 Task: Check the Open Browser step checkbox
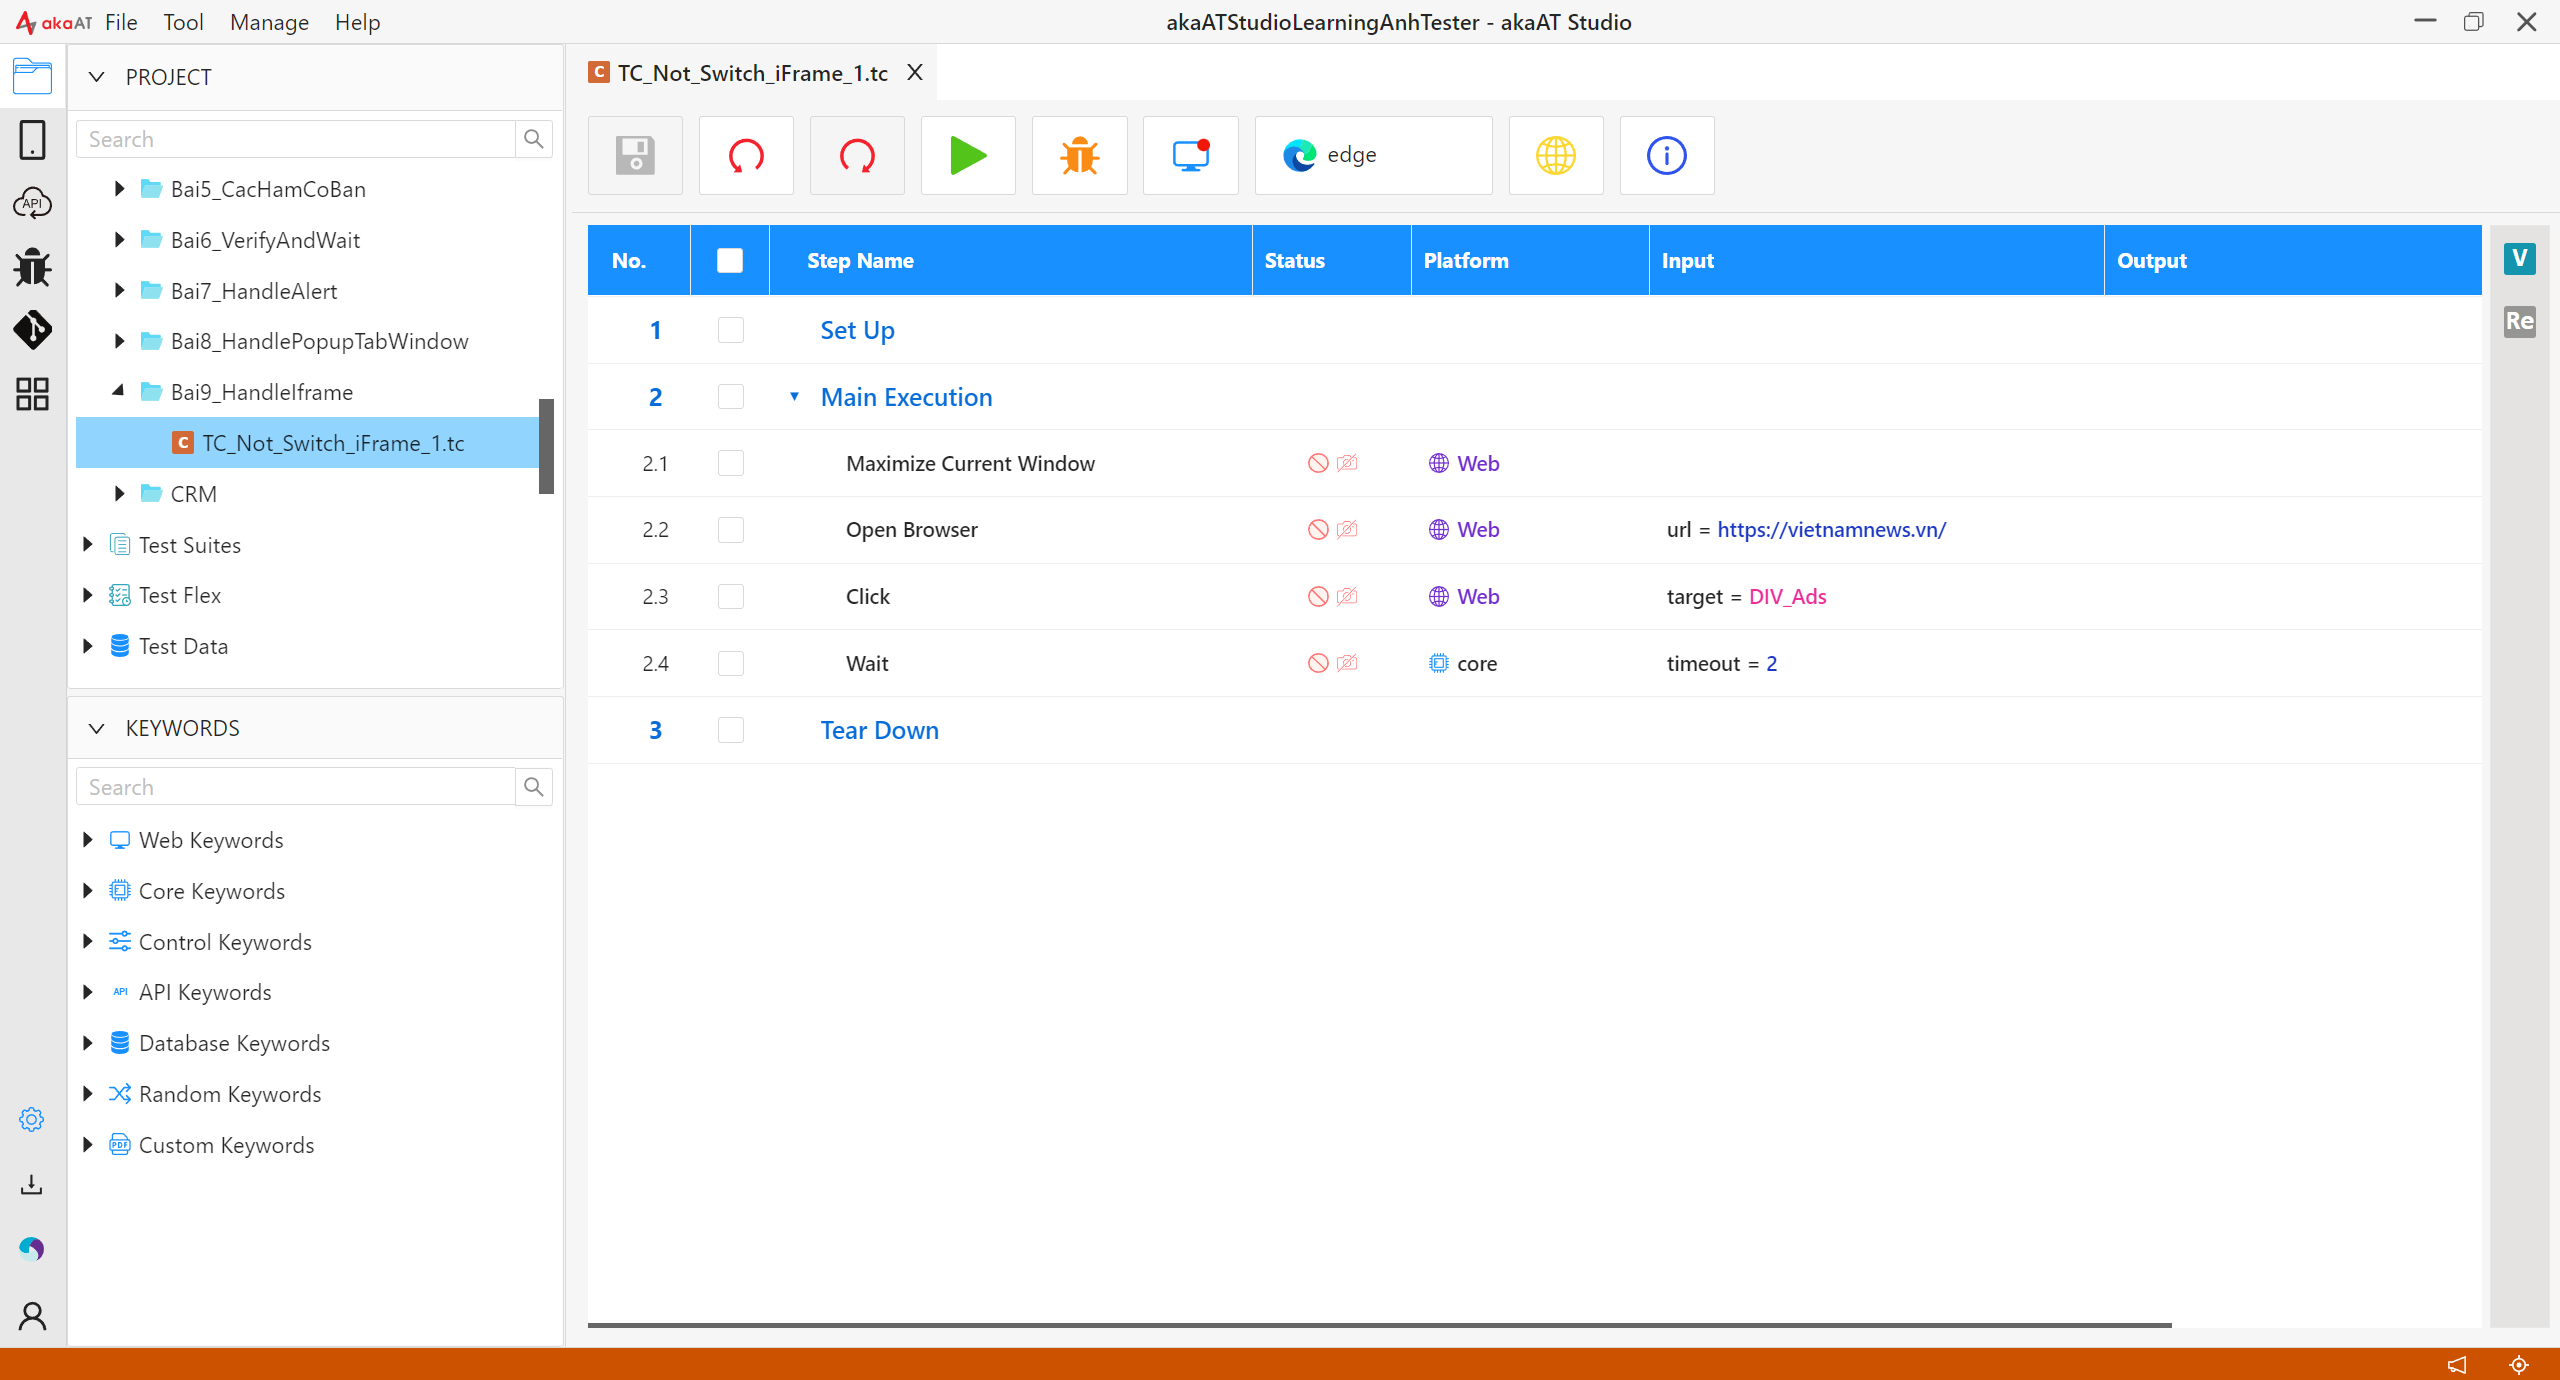click(x=731, y=530)
